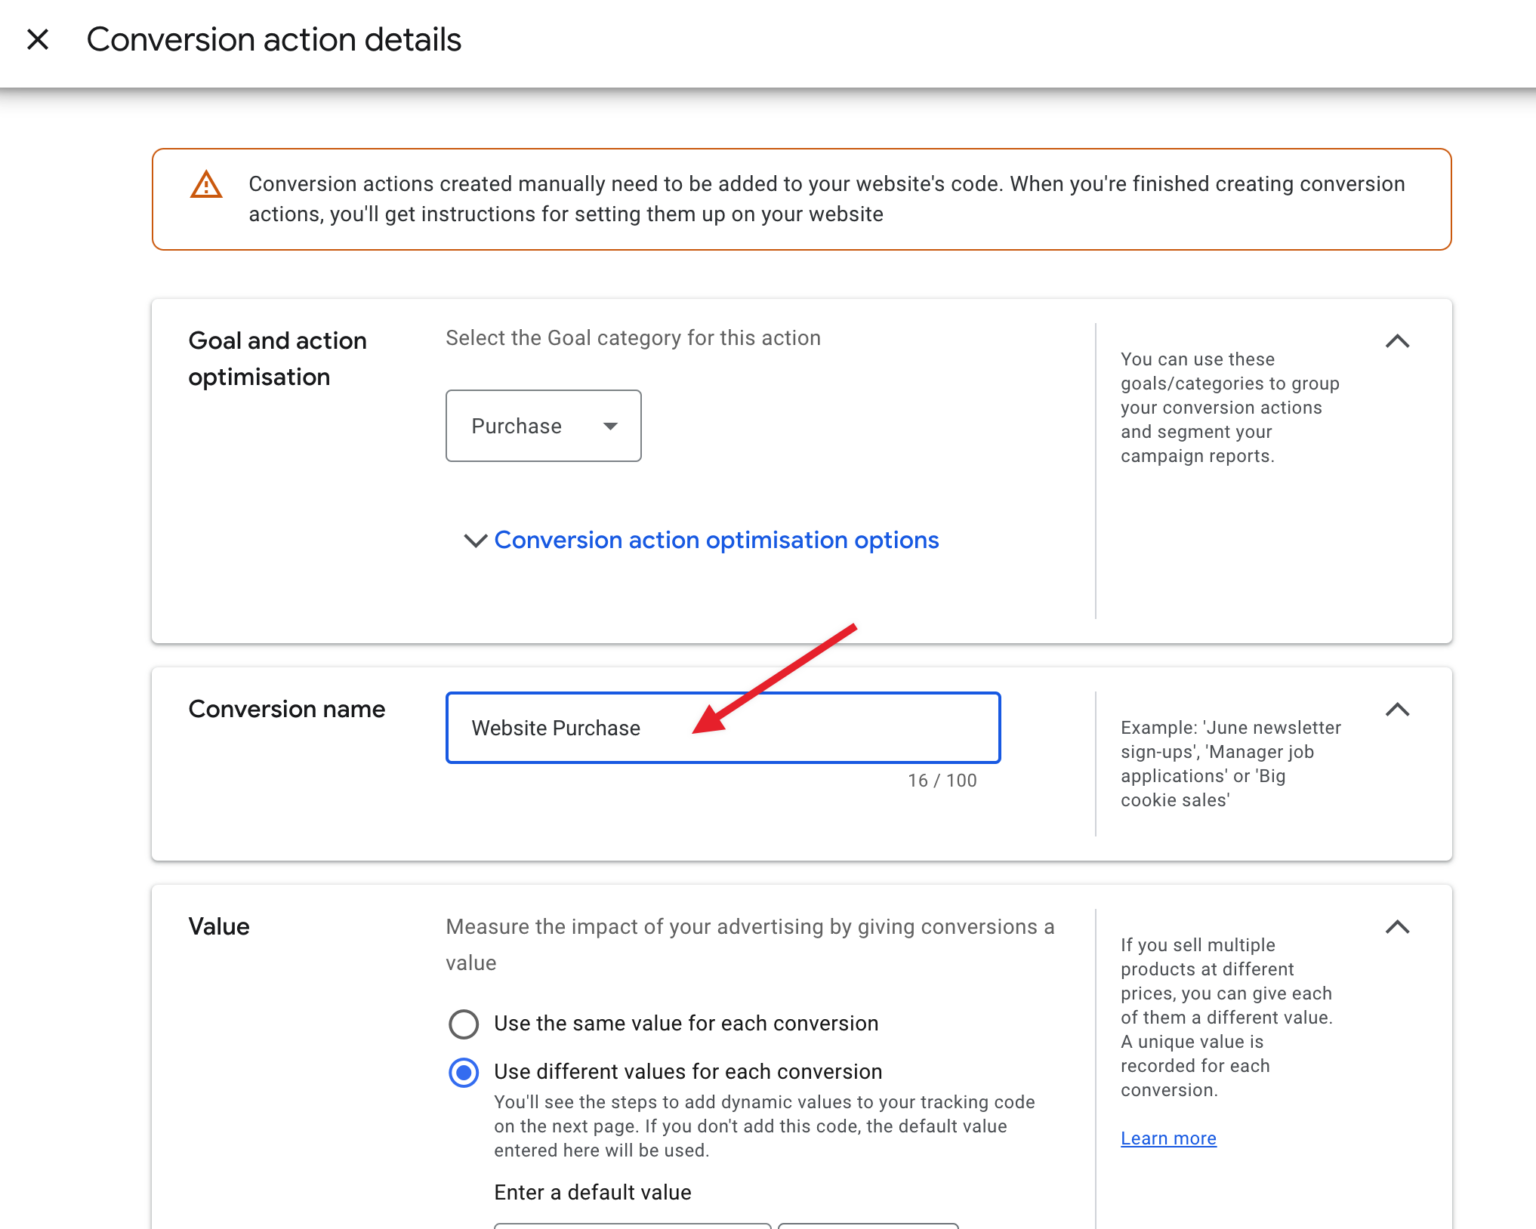Expand Conversion action optimisation options

coord(716,540)
